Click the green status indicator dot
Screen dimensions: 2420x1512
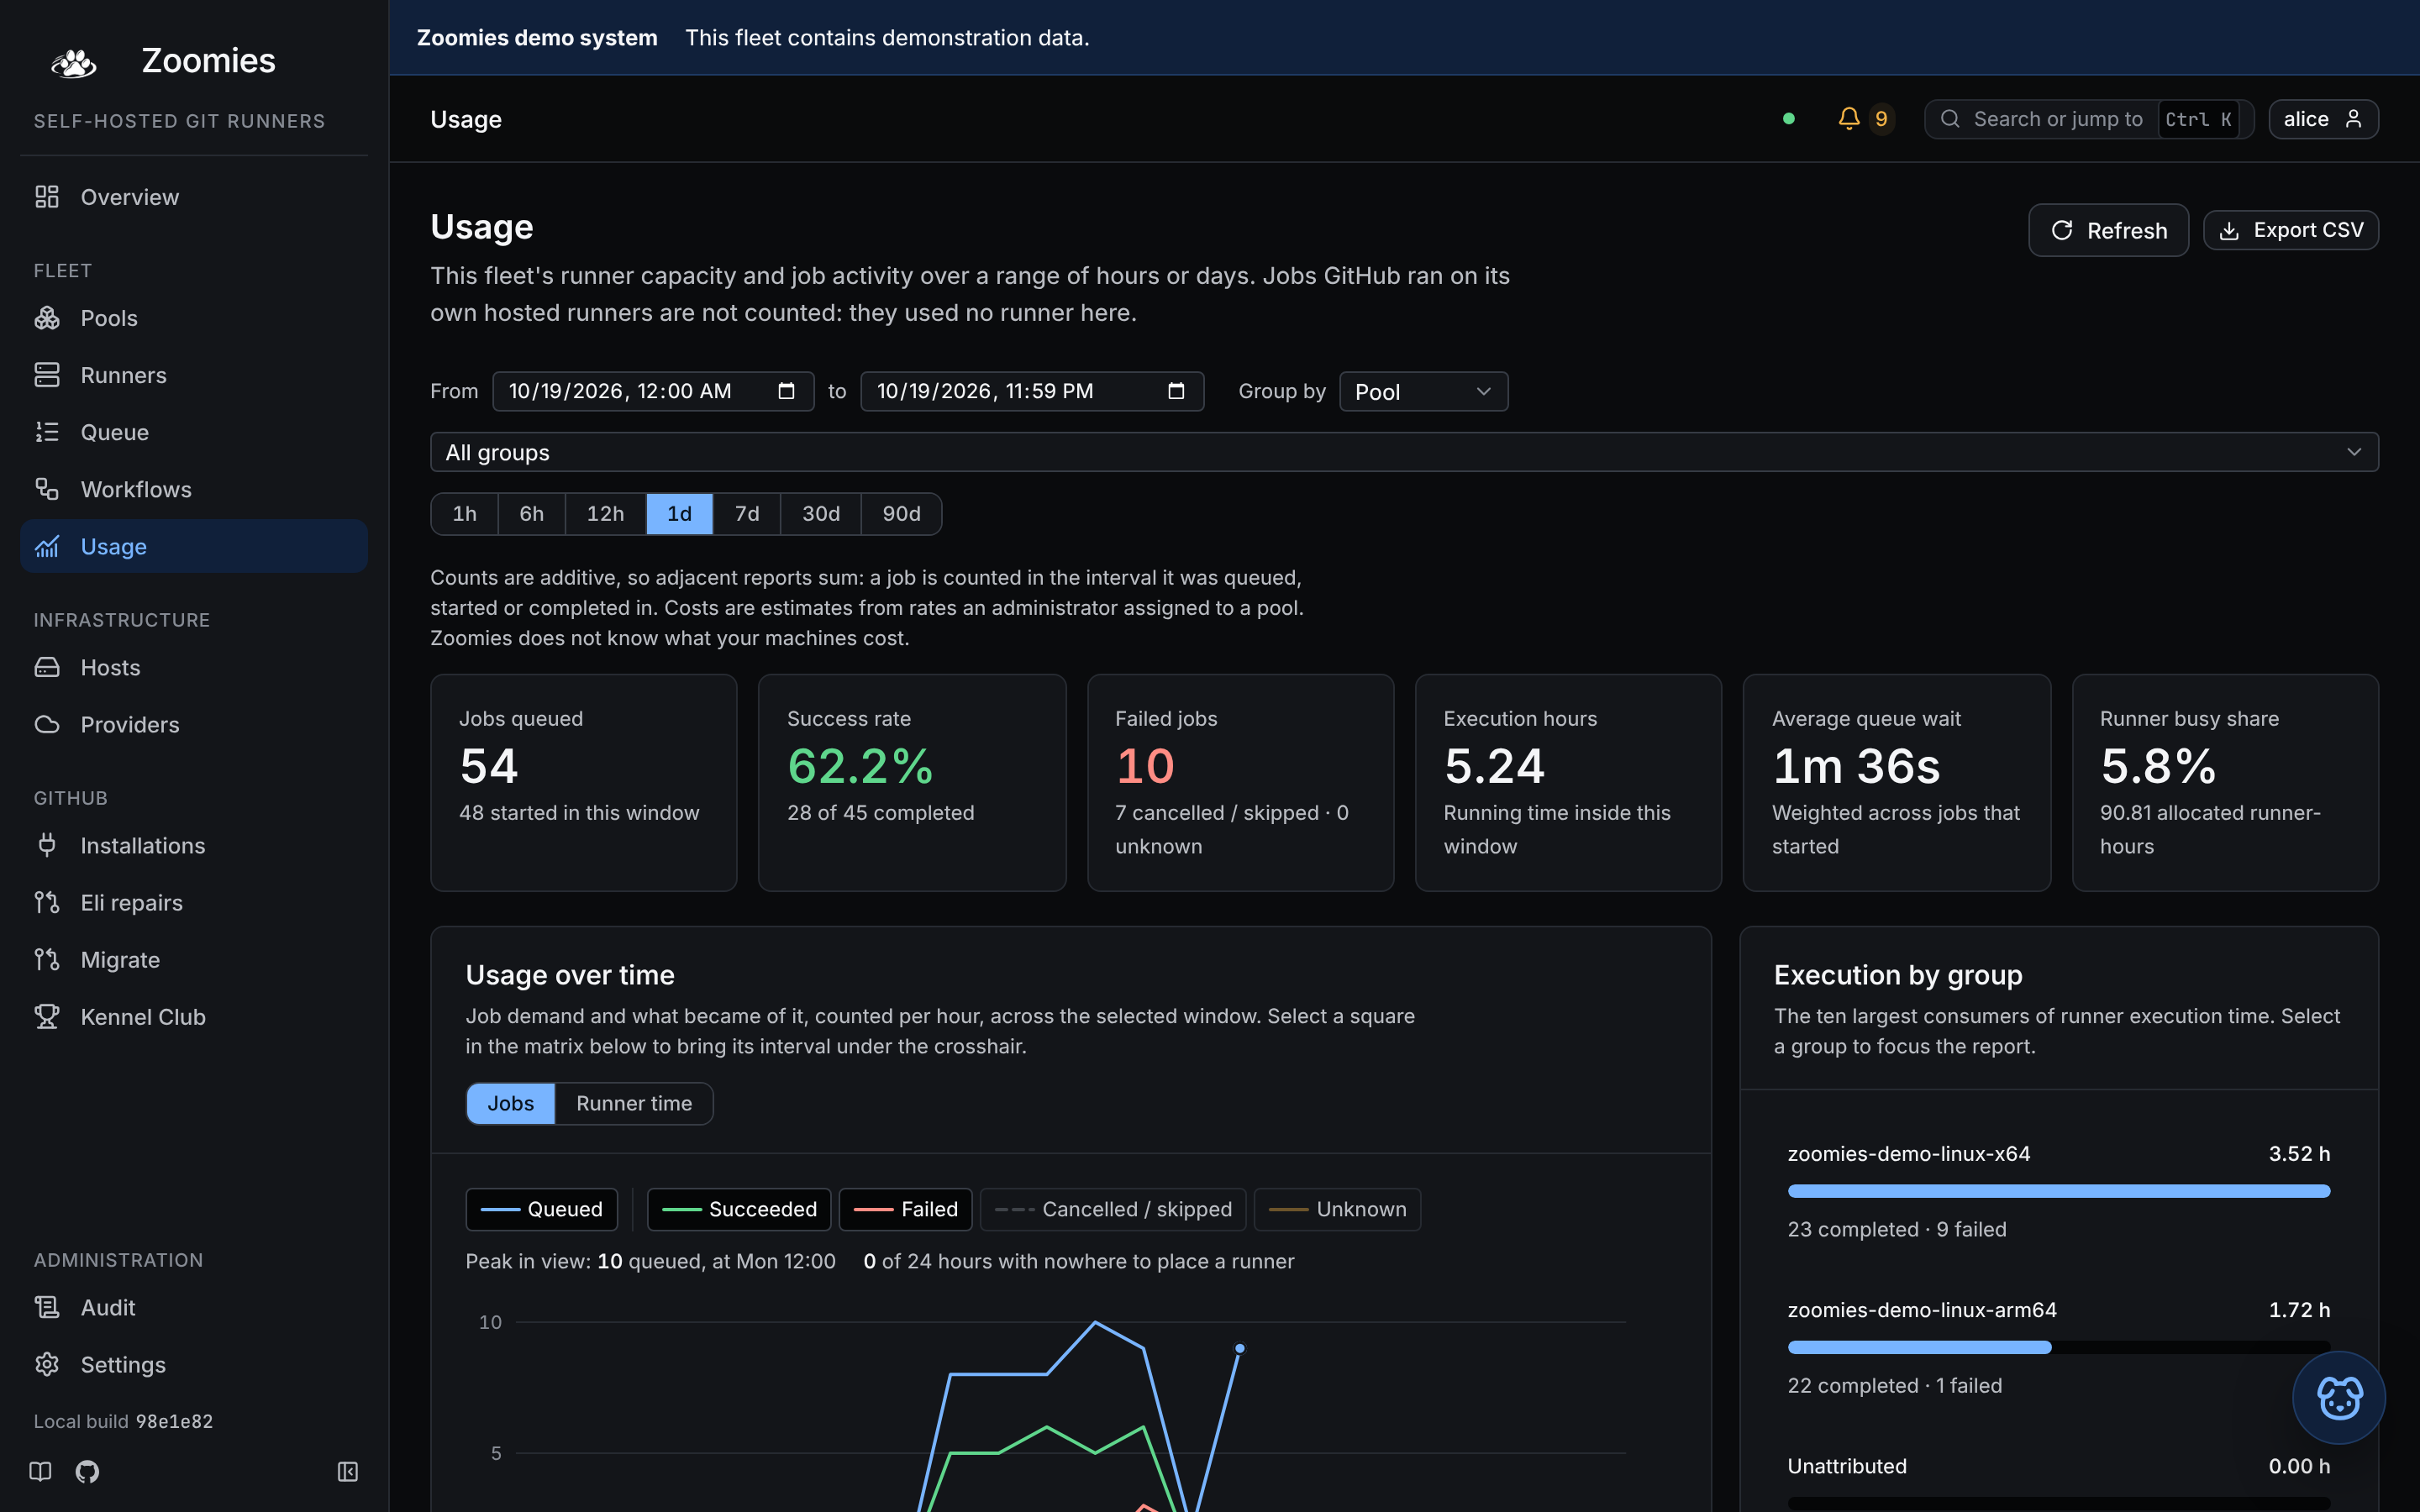coord(1788,119)
